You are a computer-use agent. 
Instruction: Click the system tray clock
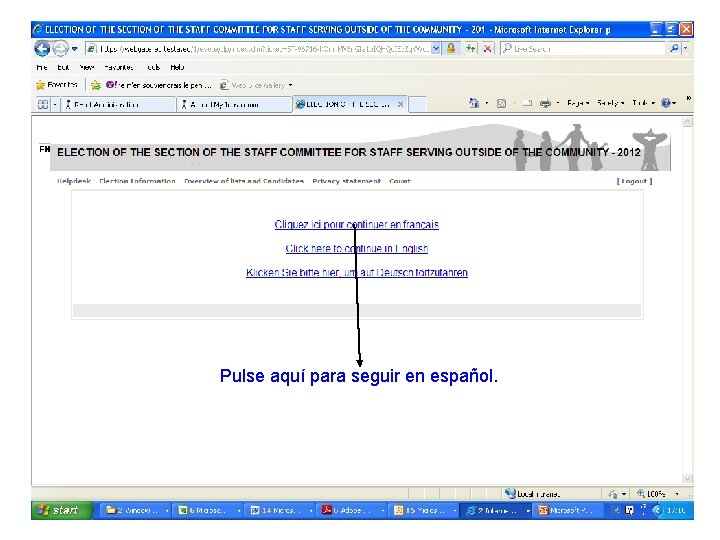676,510
